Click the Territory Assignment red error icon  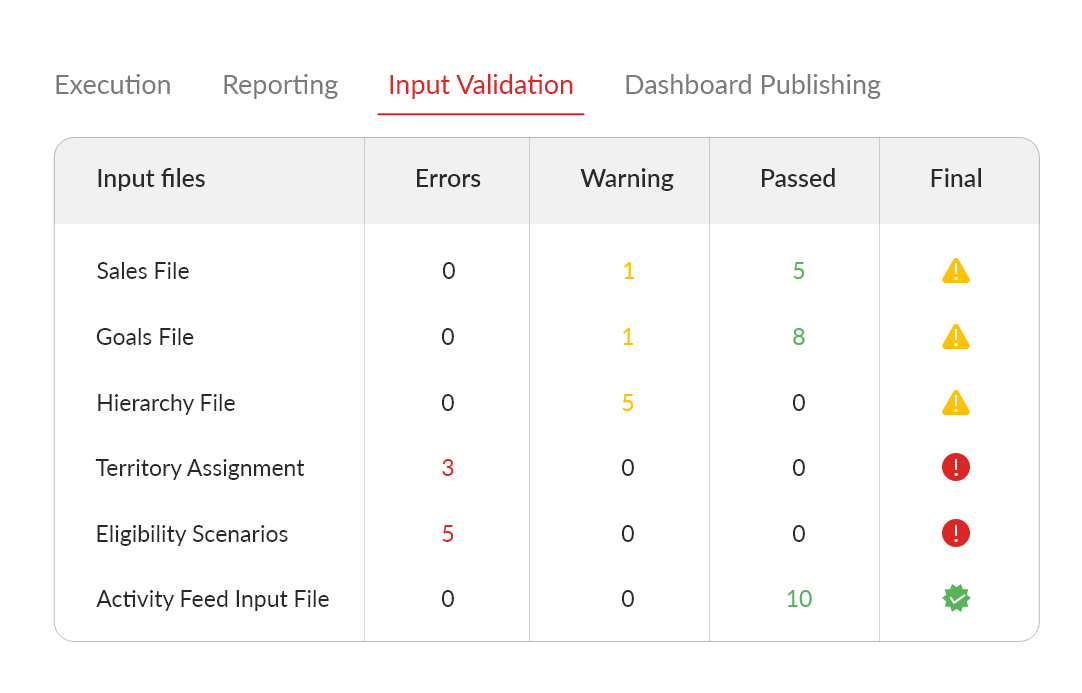(x=956, y=467)
